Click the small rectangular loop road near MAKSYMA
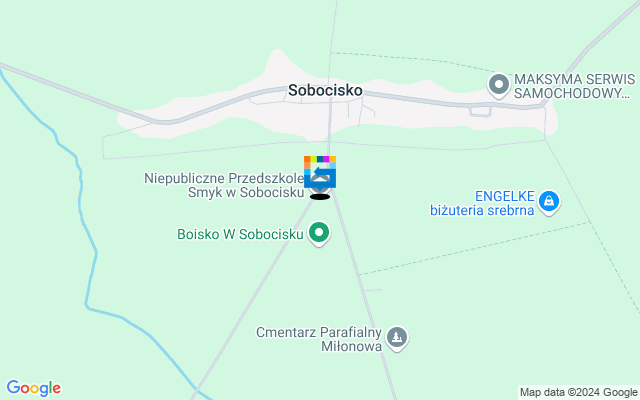Screen dimensions: 640x400 480,111
